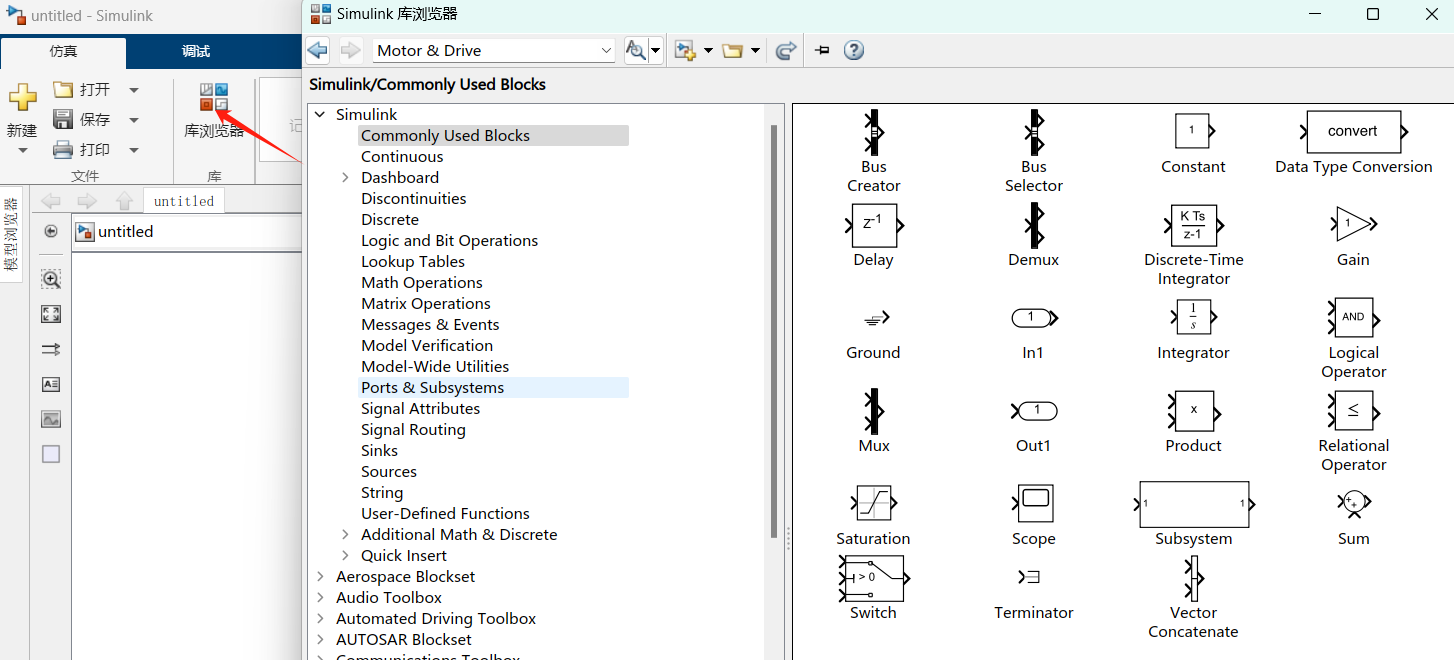This screenshot has width=1454, height=660.
Task: Open the 模型浏览器 side tab
Action: [x=11, y=235]
